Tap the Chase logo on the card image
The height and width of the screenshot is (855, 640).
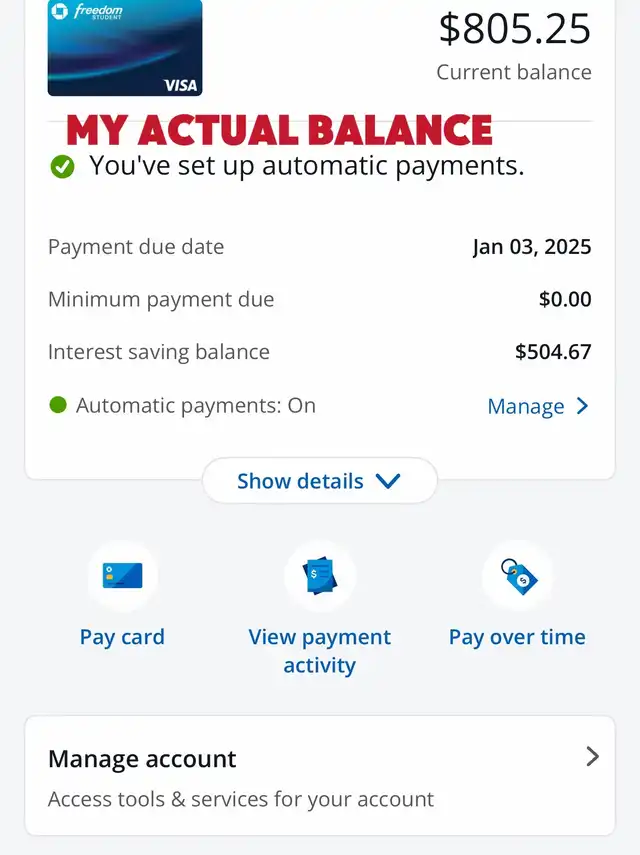click(x=60, y=11)
